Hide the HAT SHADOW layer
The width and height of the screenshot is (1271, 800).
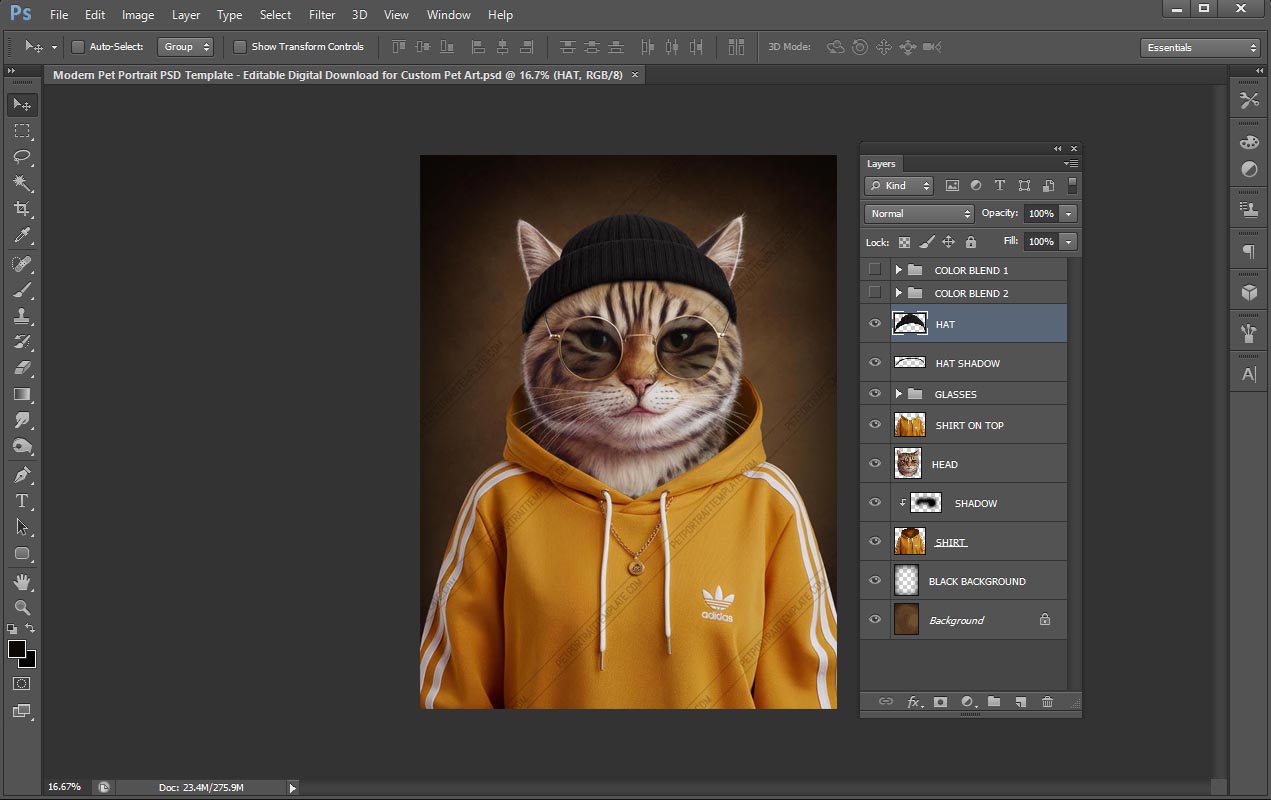coord(875,363)
